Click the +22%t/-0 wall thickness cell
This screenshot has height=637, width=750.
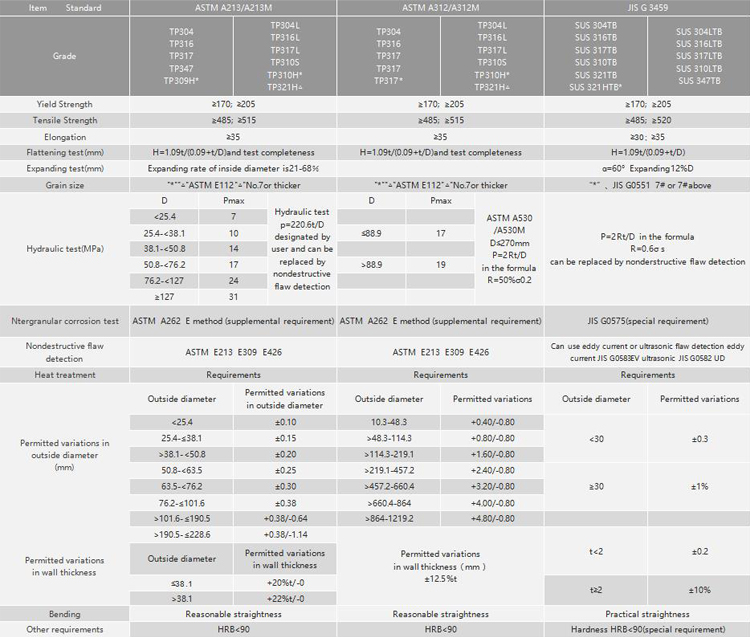point(285,599)
